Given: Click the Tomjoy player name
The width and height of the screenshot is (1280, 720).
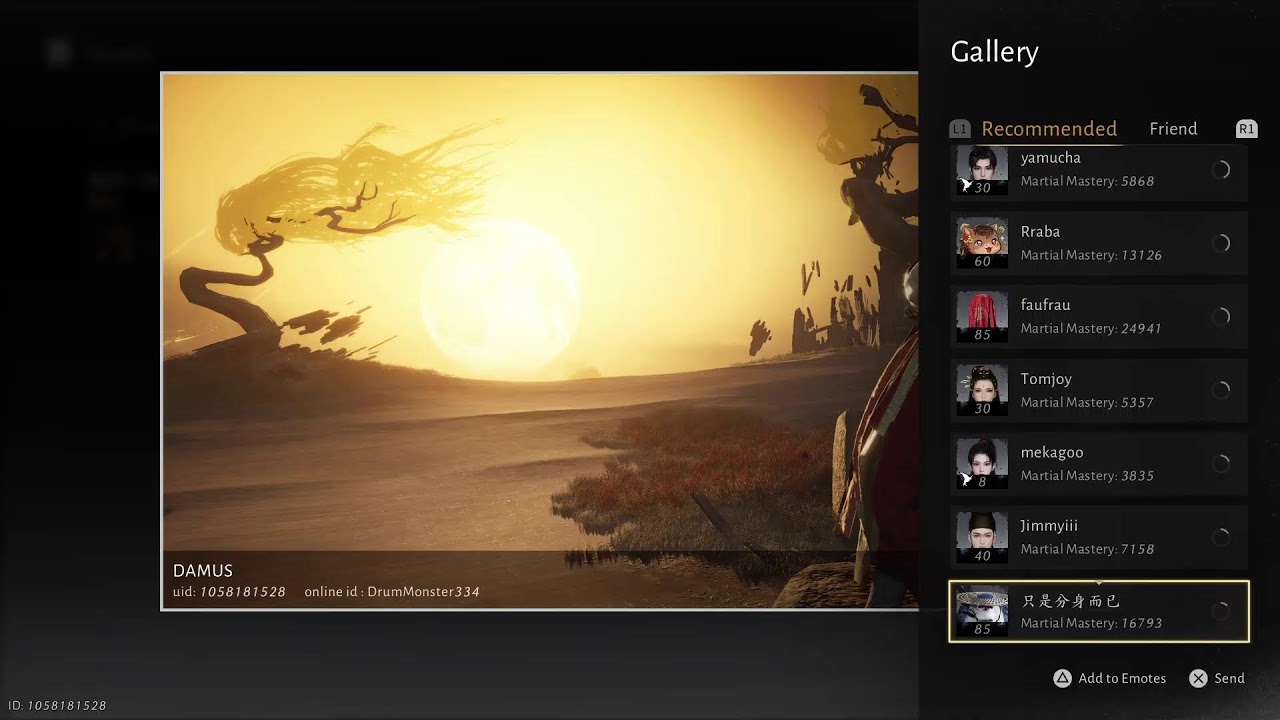Looking at the screenshot, I should pos(1046,379).
